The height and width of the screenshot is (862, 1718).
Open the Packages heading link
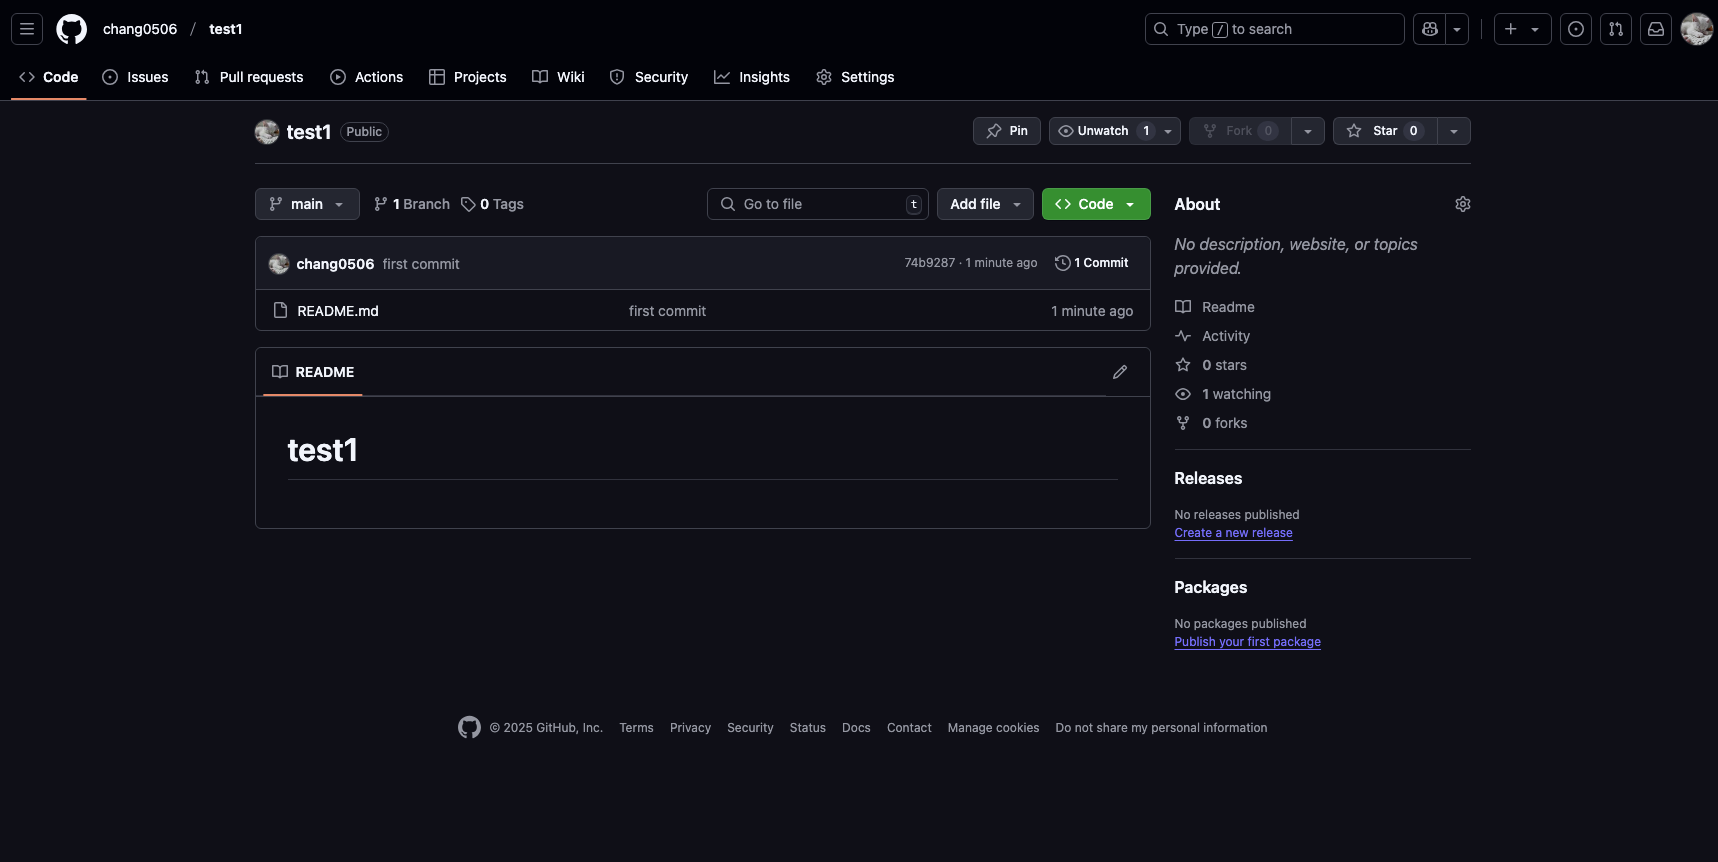1210,587
